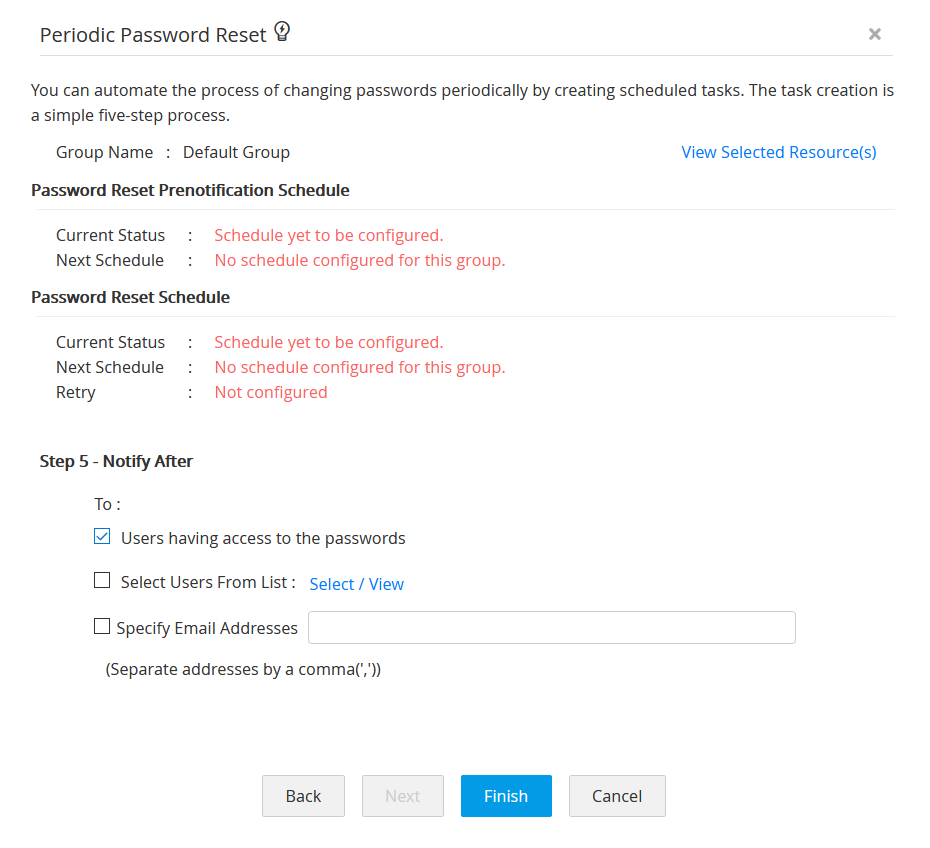
Task: Click the 'Password Reset Prenotification Schedule' heading
Action: tap(190, 190)
